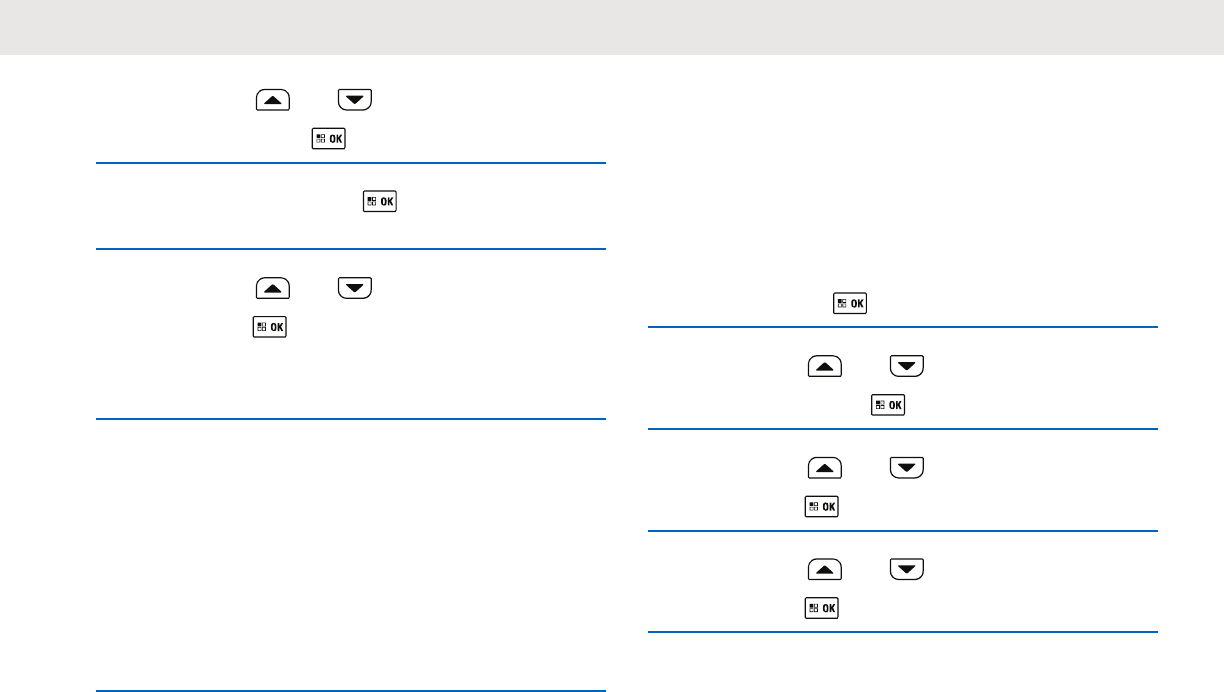Screen dimensions: 1224x692
Task: Click the down arrow key in the left column's first row
Action: (x=355, y=100)
